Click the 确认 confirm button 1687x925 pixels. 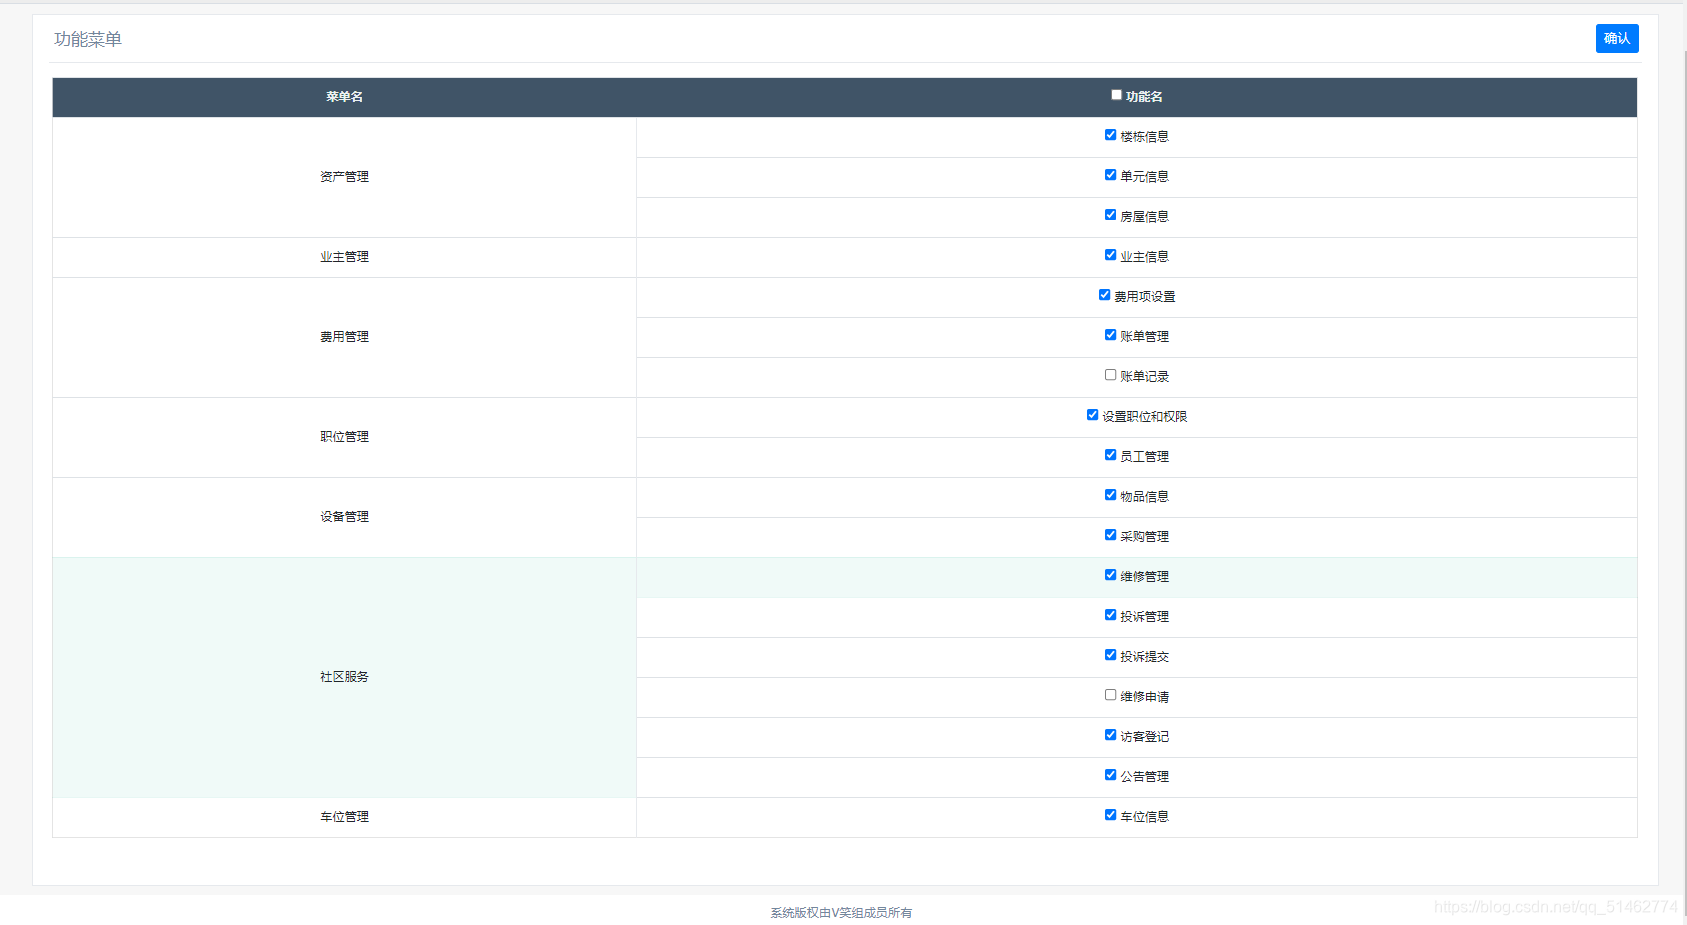(1616, 38)
